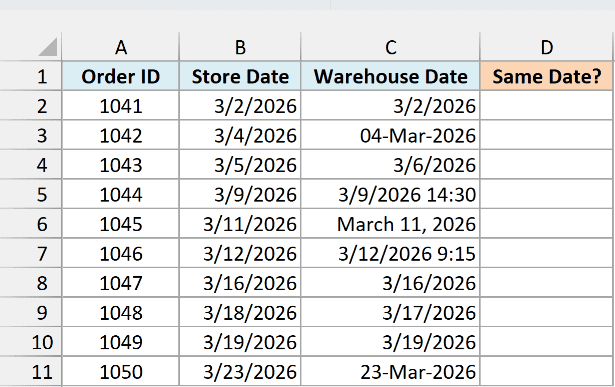
Task: Click empty Same Date cell for order 1041
Action: tap(547, 106)
